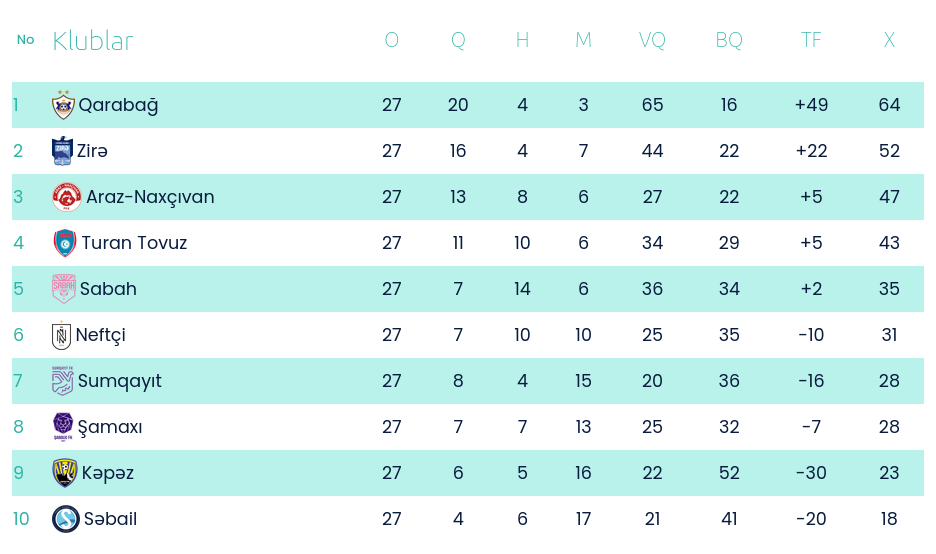Image resolution: width=936 pixels, height=554 pixels.
Task: Click the Sumqayıt purple logo
Action: [63, 381]
